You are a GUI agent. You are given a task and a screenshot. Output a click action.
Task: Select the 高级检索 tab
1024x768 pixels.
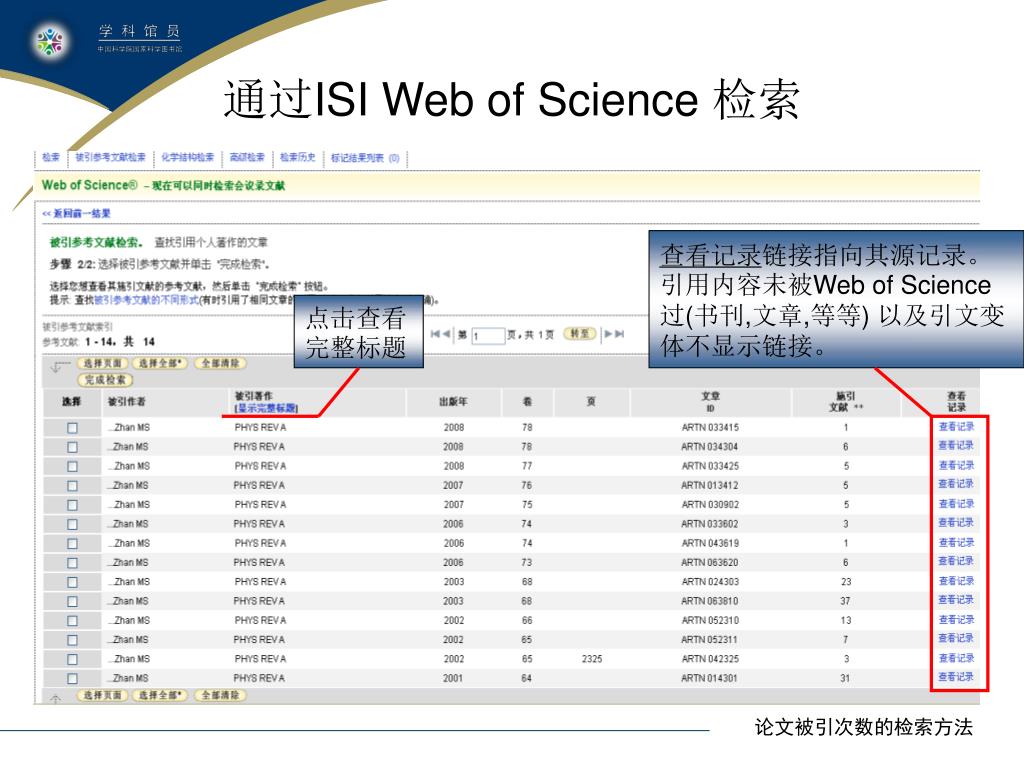(x=247, y=157)
